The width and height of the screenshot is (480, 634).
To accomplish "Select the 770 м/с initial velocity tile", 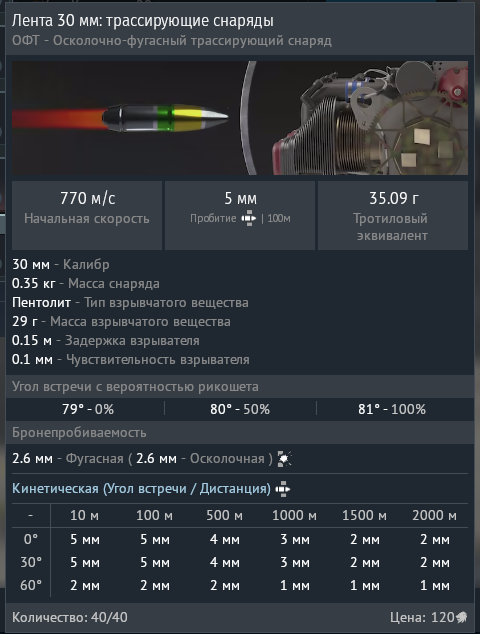I will pyautogui.click(x=87, y=215).
